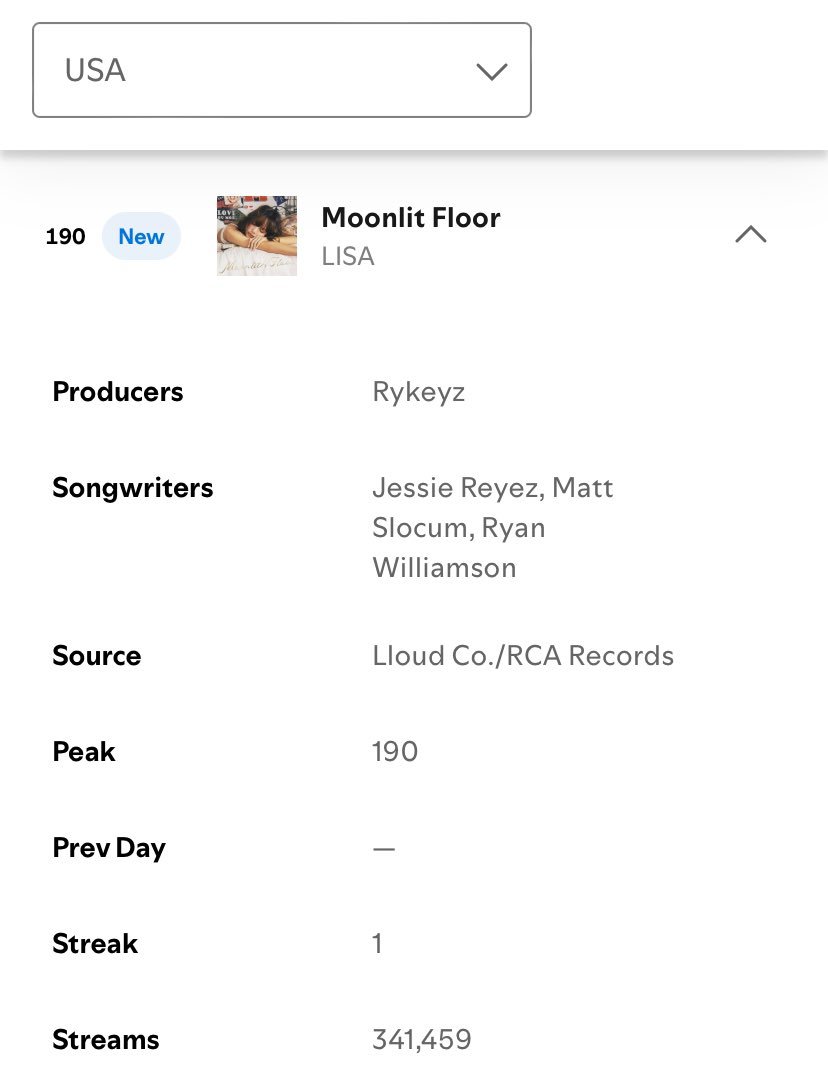Click the Streams count 341,459
828x1084 pixels.
tap(422, 1040)
